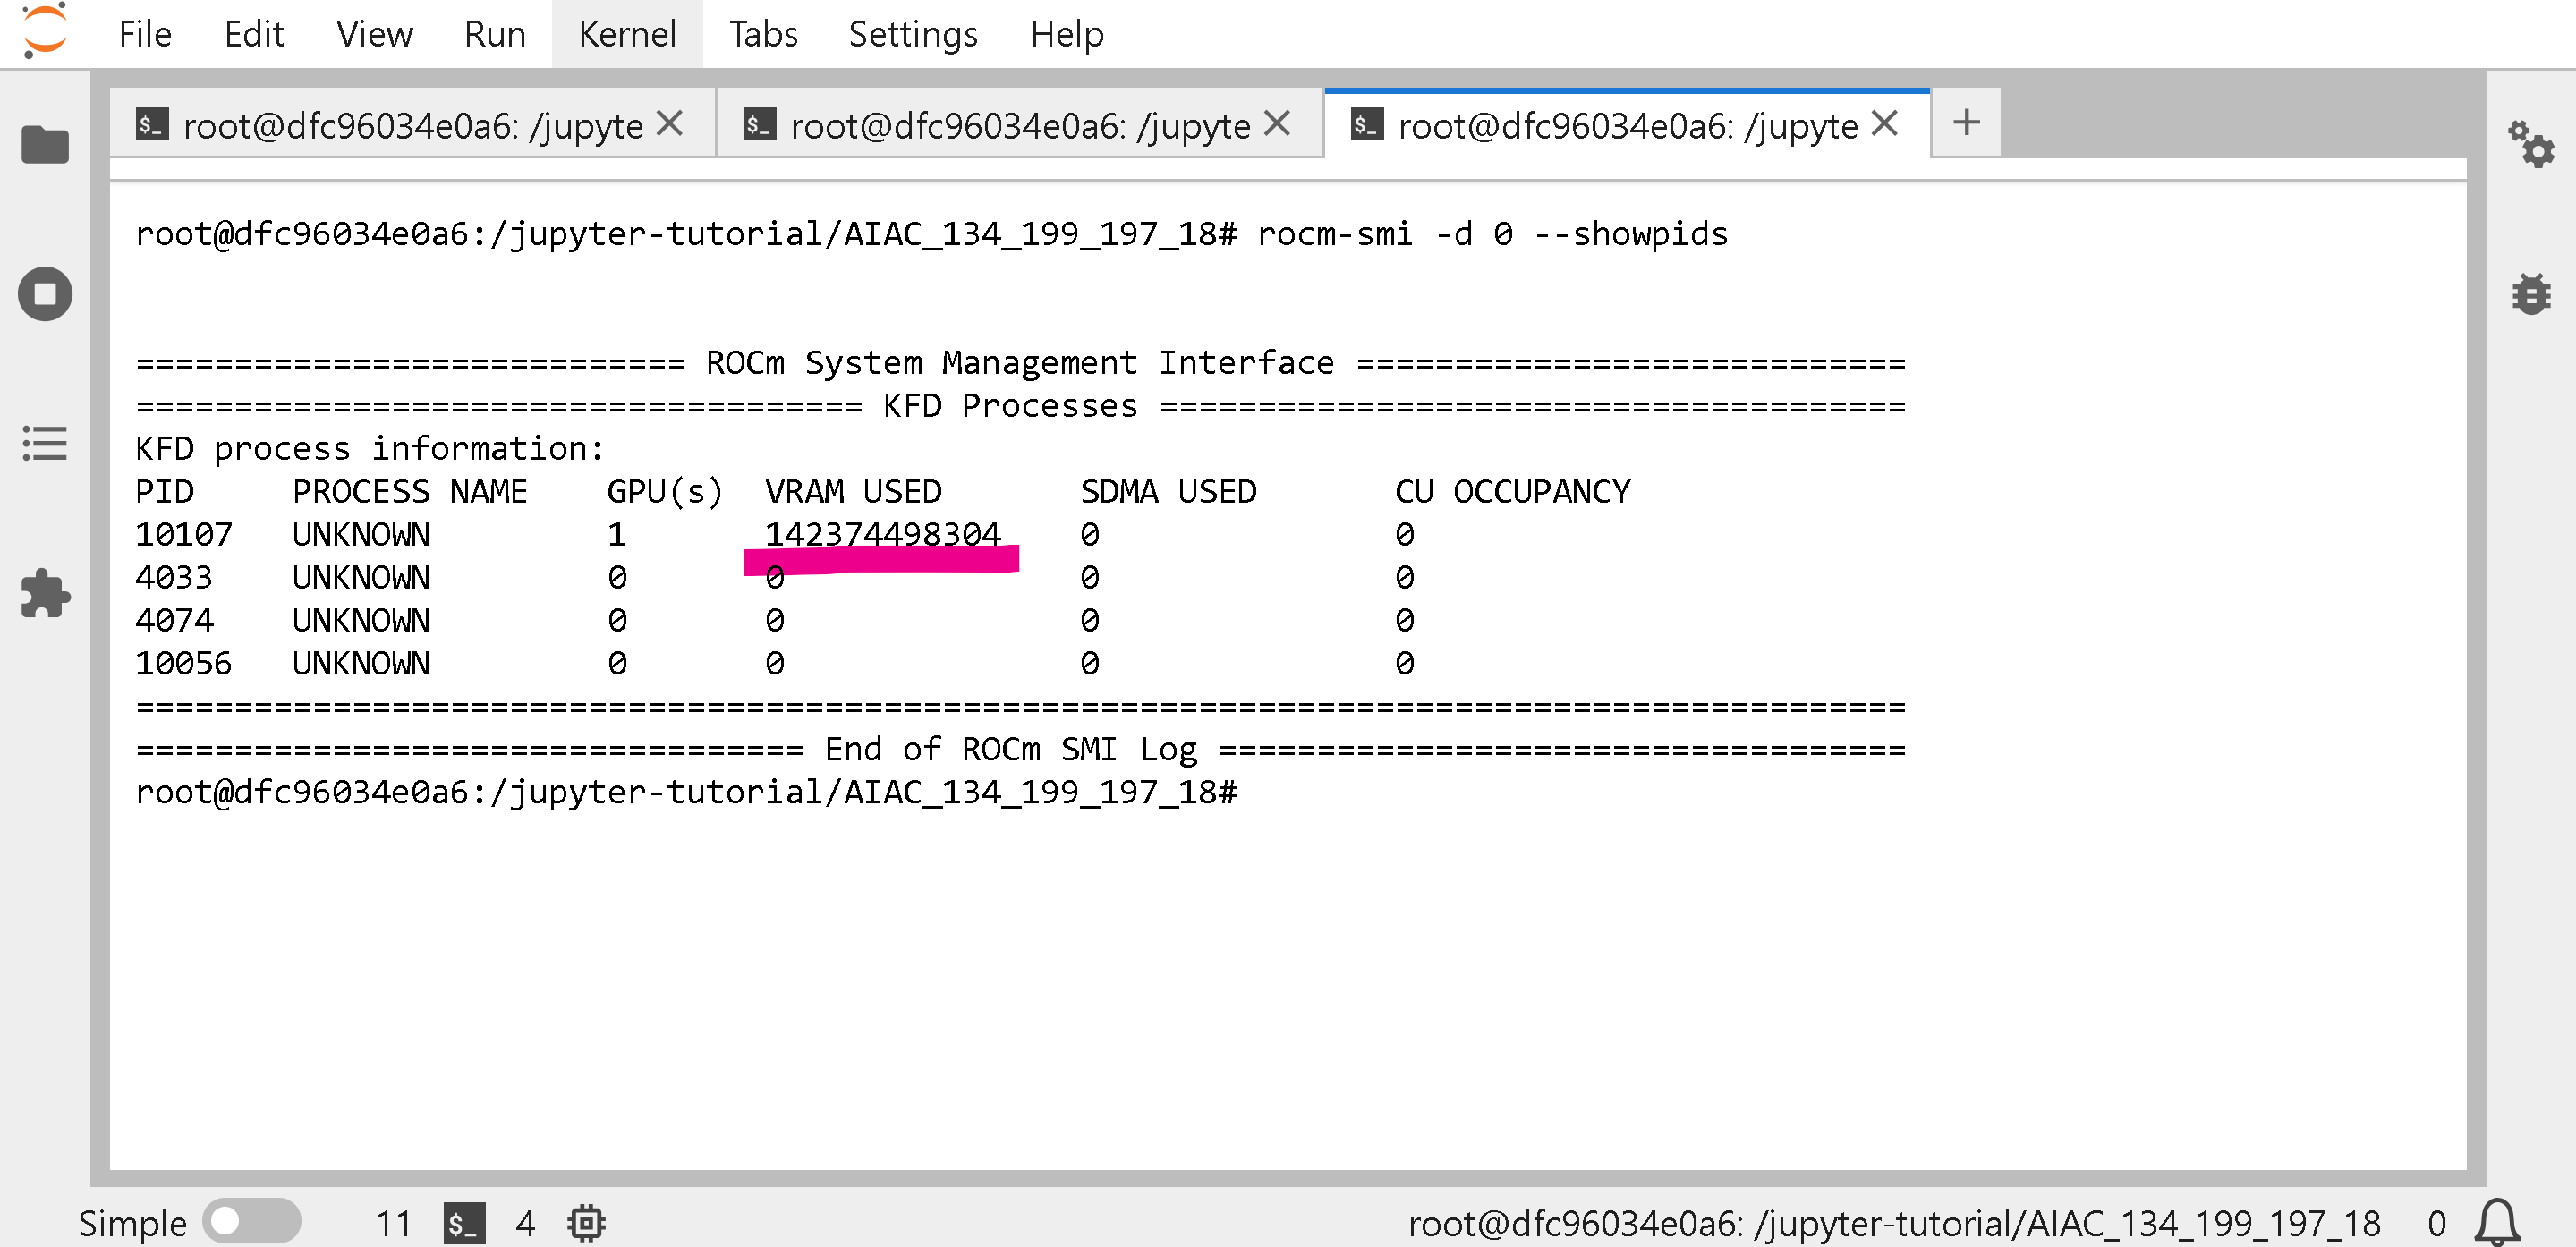Image resolution: width=2576 pixels, height=1247 pixels.
Task: Close the third terminal tab
Action: 1884,124
